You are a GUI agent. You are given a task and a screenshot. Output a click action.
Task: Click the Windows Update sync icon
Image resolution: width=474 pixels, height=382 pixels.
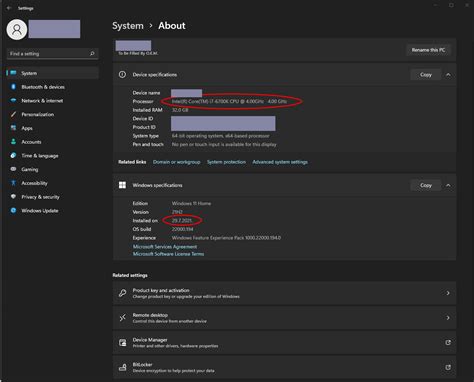tap(13, 210)
